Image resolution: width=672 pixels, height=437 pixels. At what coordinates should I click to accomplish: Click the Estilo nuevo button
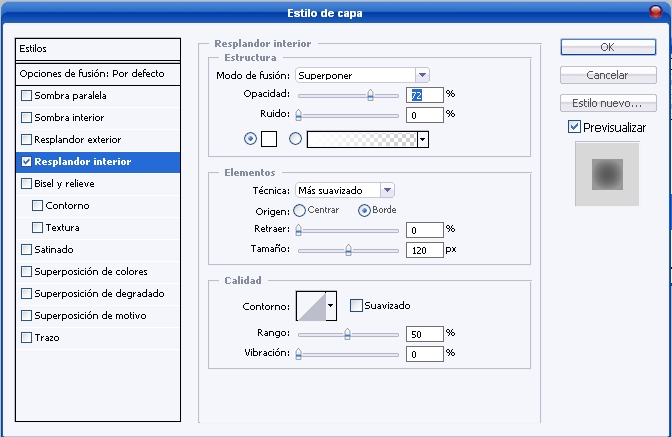(607, 103)
